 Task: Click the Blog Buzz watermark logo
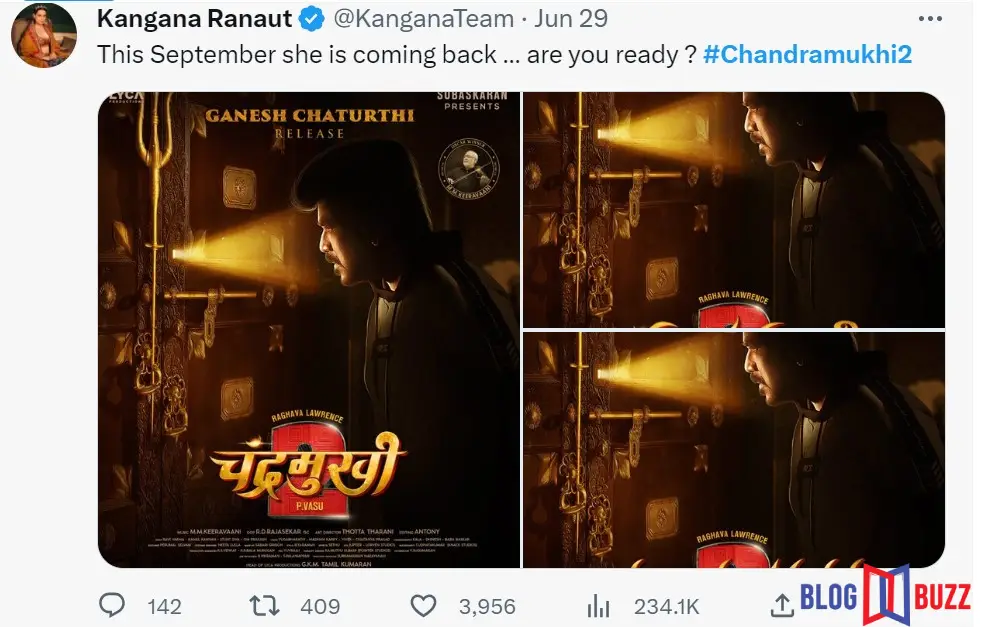pyautogui.click(x=886, y=595)
